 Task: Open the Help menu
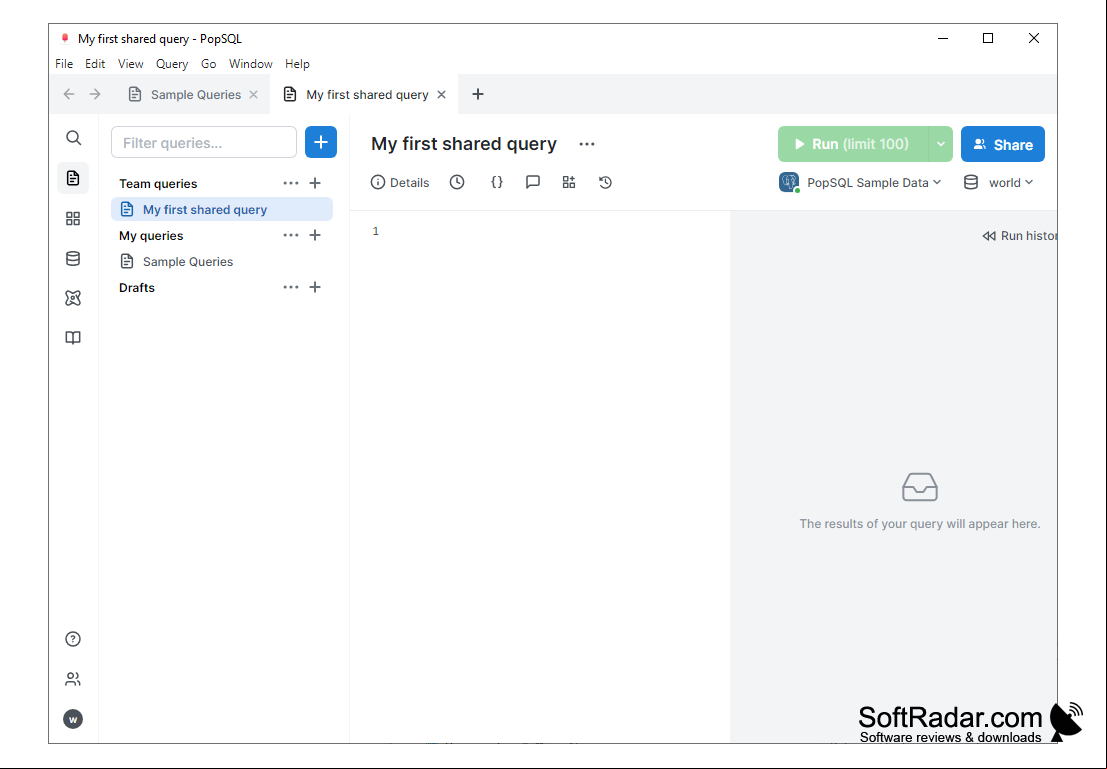coord(297,64)
